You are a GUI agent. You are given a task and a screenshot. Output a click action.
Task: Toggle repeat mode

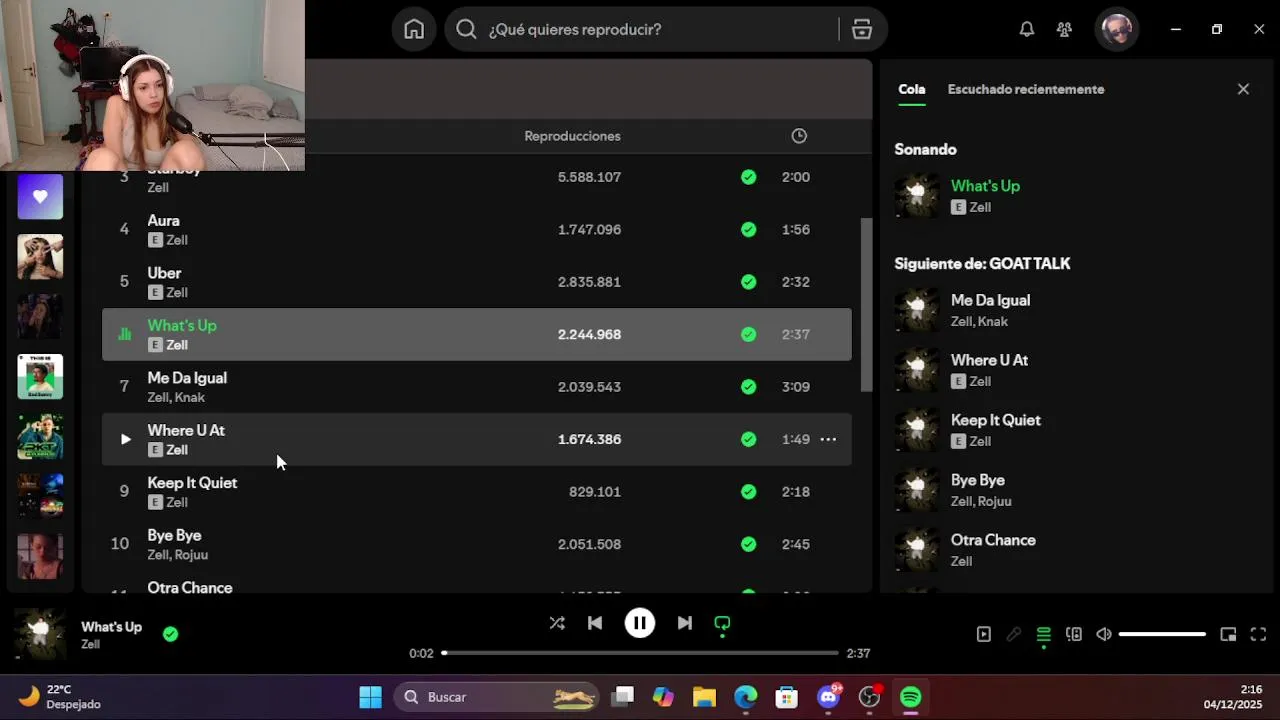[x=722, y=623]
